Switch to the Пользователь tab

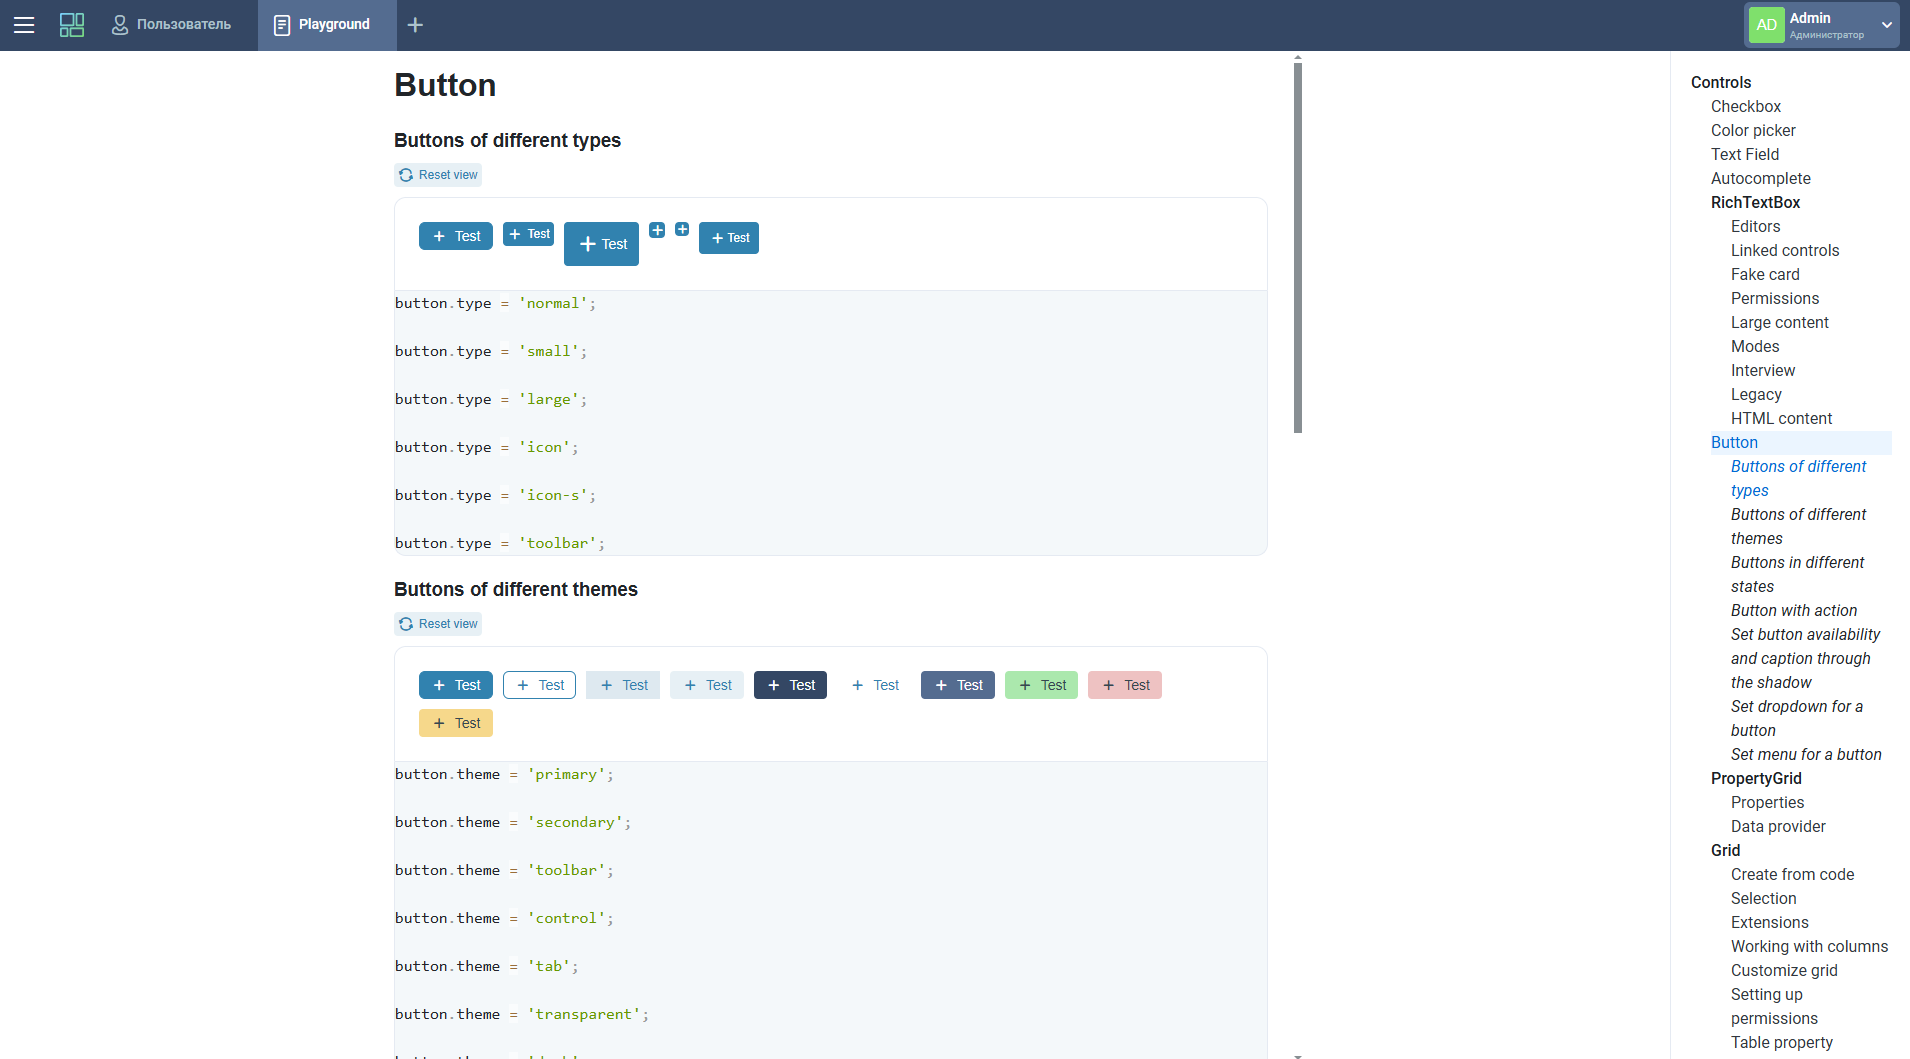(171, 25)
